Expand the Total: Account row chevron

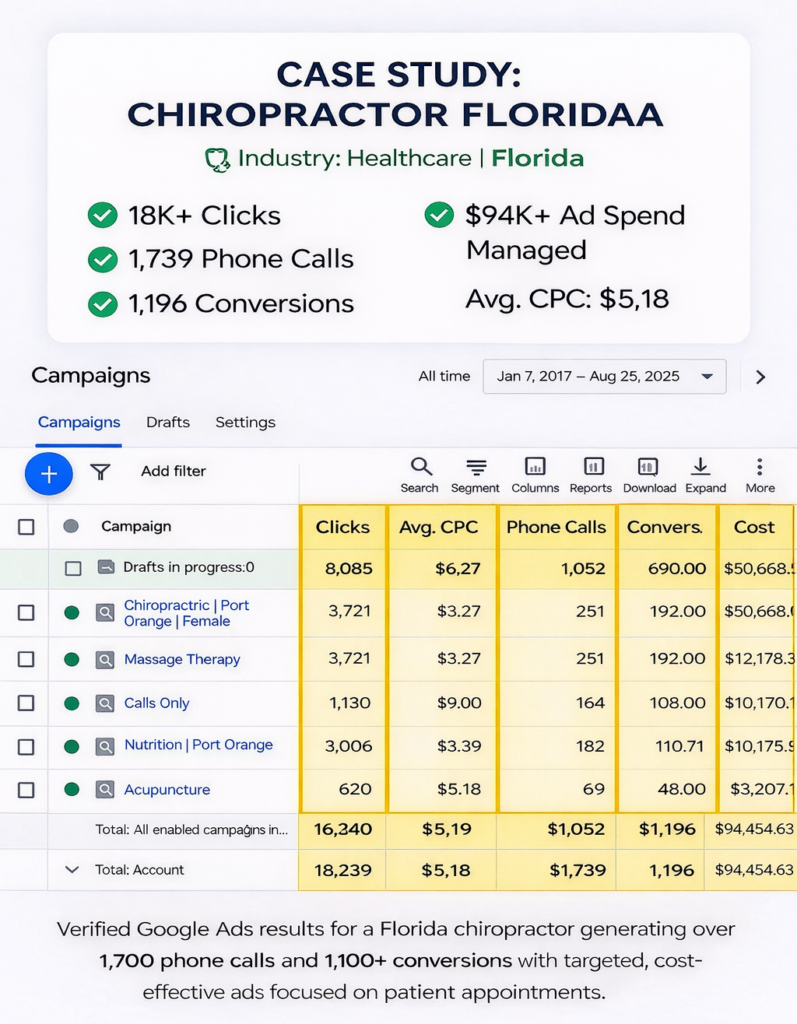tap(71, 870)
